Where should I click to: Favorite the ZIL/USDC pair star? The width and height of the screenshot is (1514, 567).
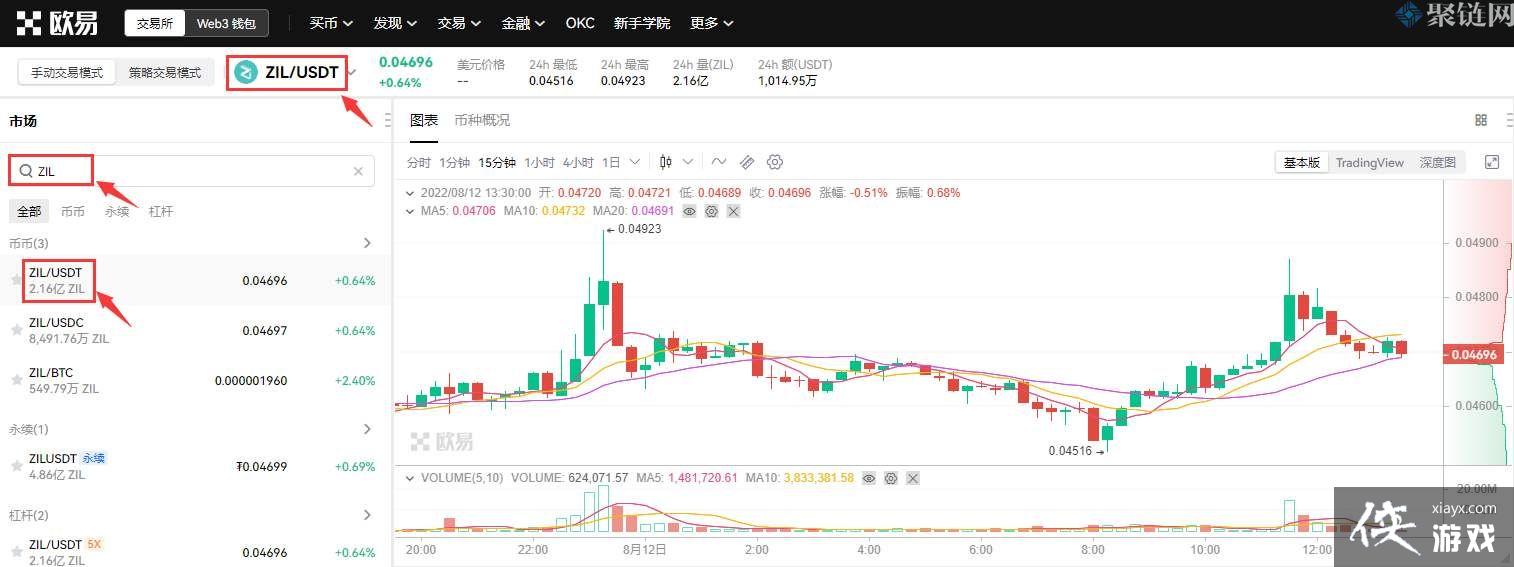pyautogui.click(x=16, y=330)
